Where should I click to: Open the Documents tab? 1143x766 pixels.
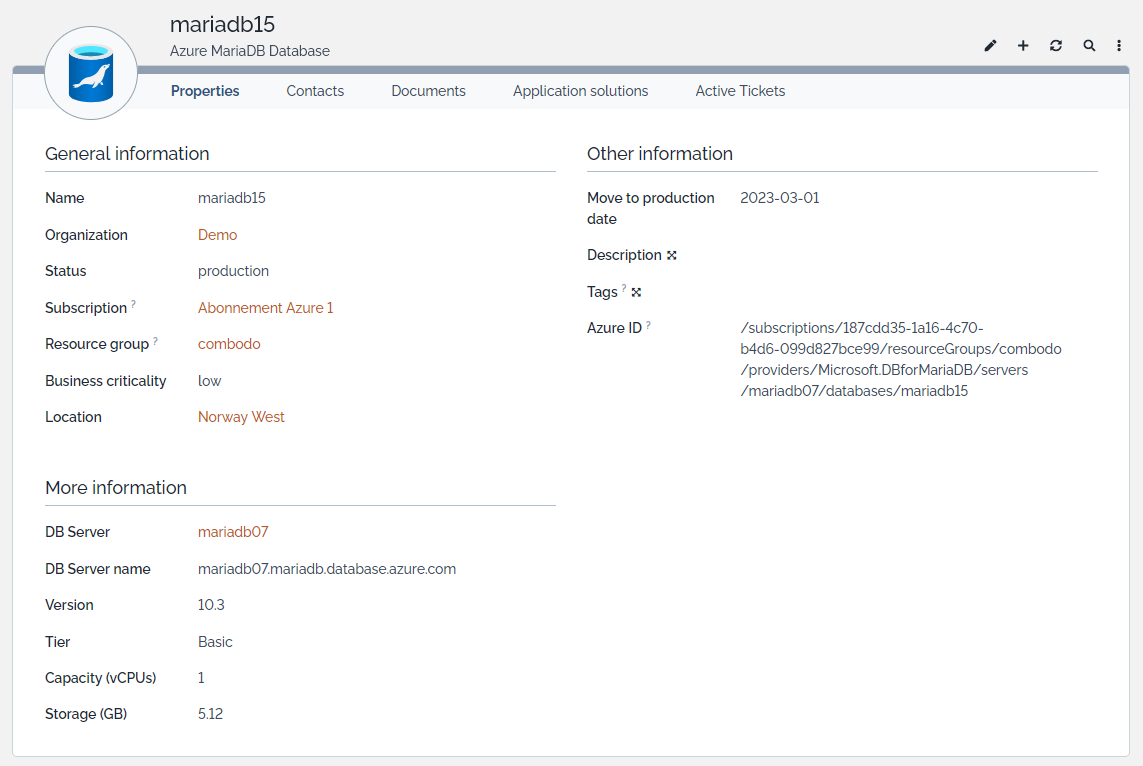coord(428,91)
